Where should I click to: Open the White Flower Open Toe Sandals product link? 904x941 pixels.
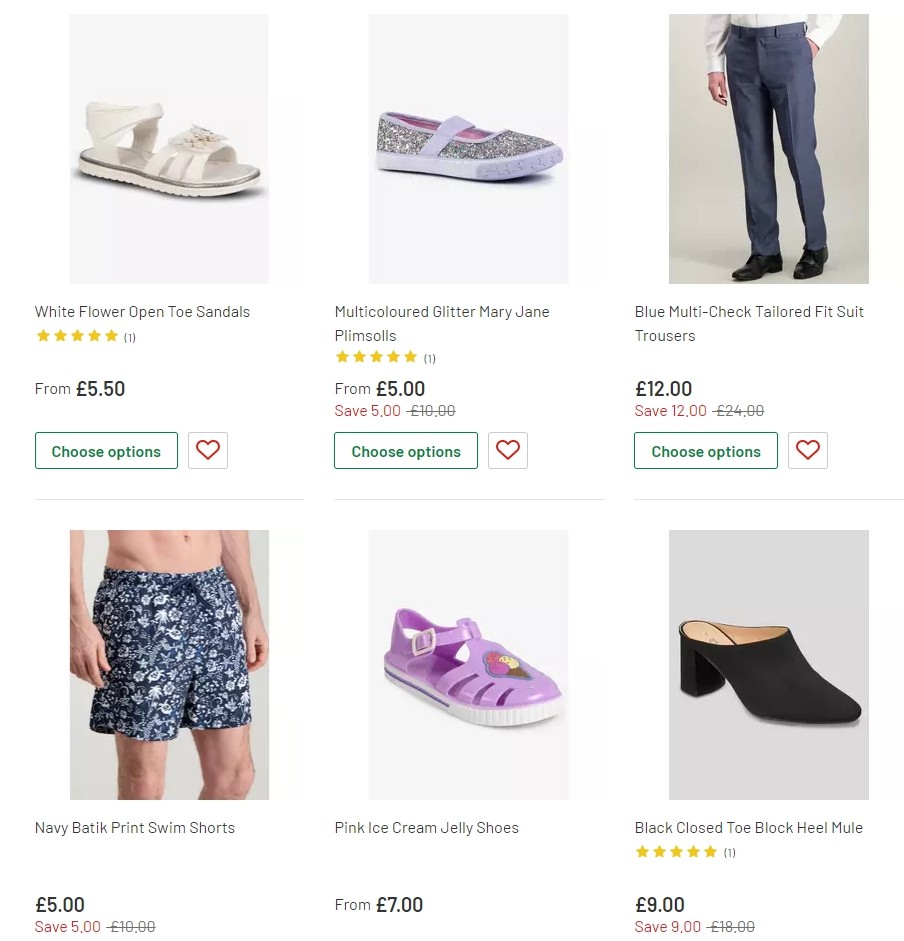142,311
